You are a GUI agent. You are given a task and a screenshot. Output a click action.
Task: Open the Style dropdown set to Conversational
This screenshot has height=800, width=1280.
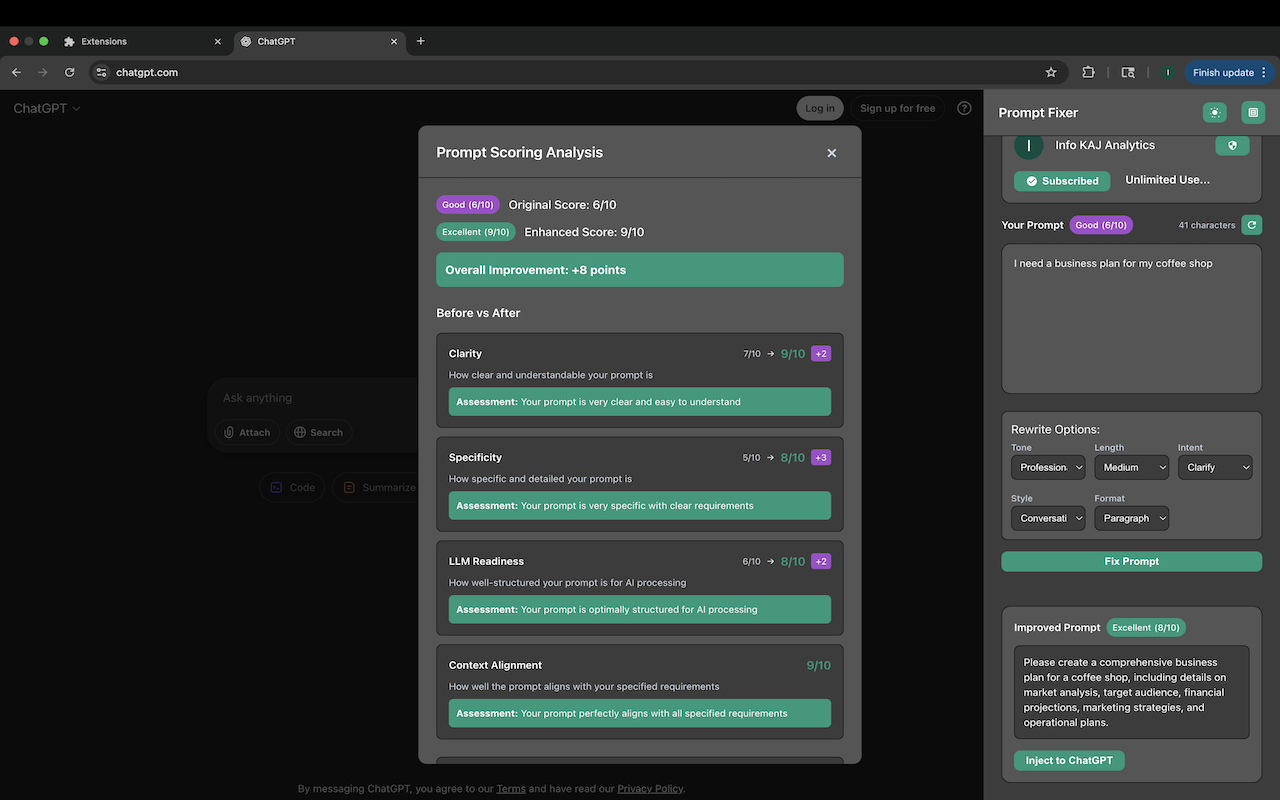click(1048, 518)
